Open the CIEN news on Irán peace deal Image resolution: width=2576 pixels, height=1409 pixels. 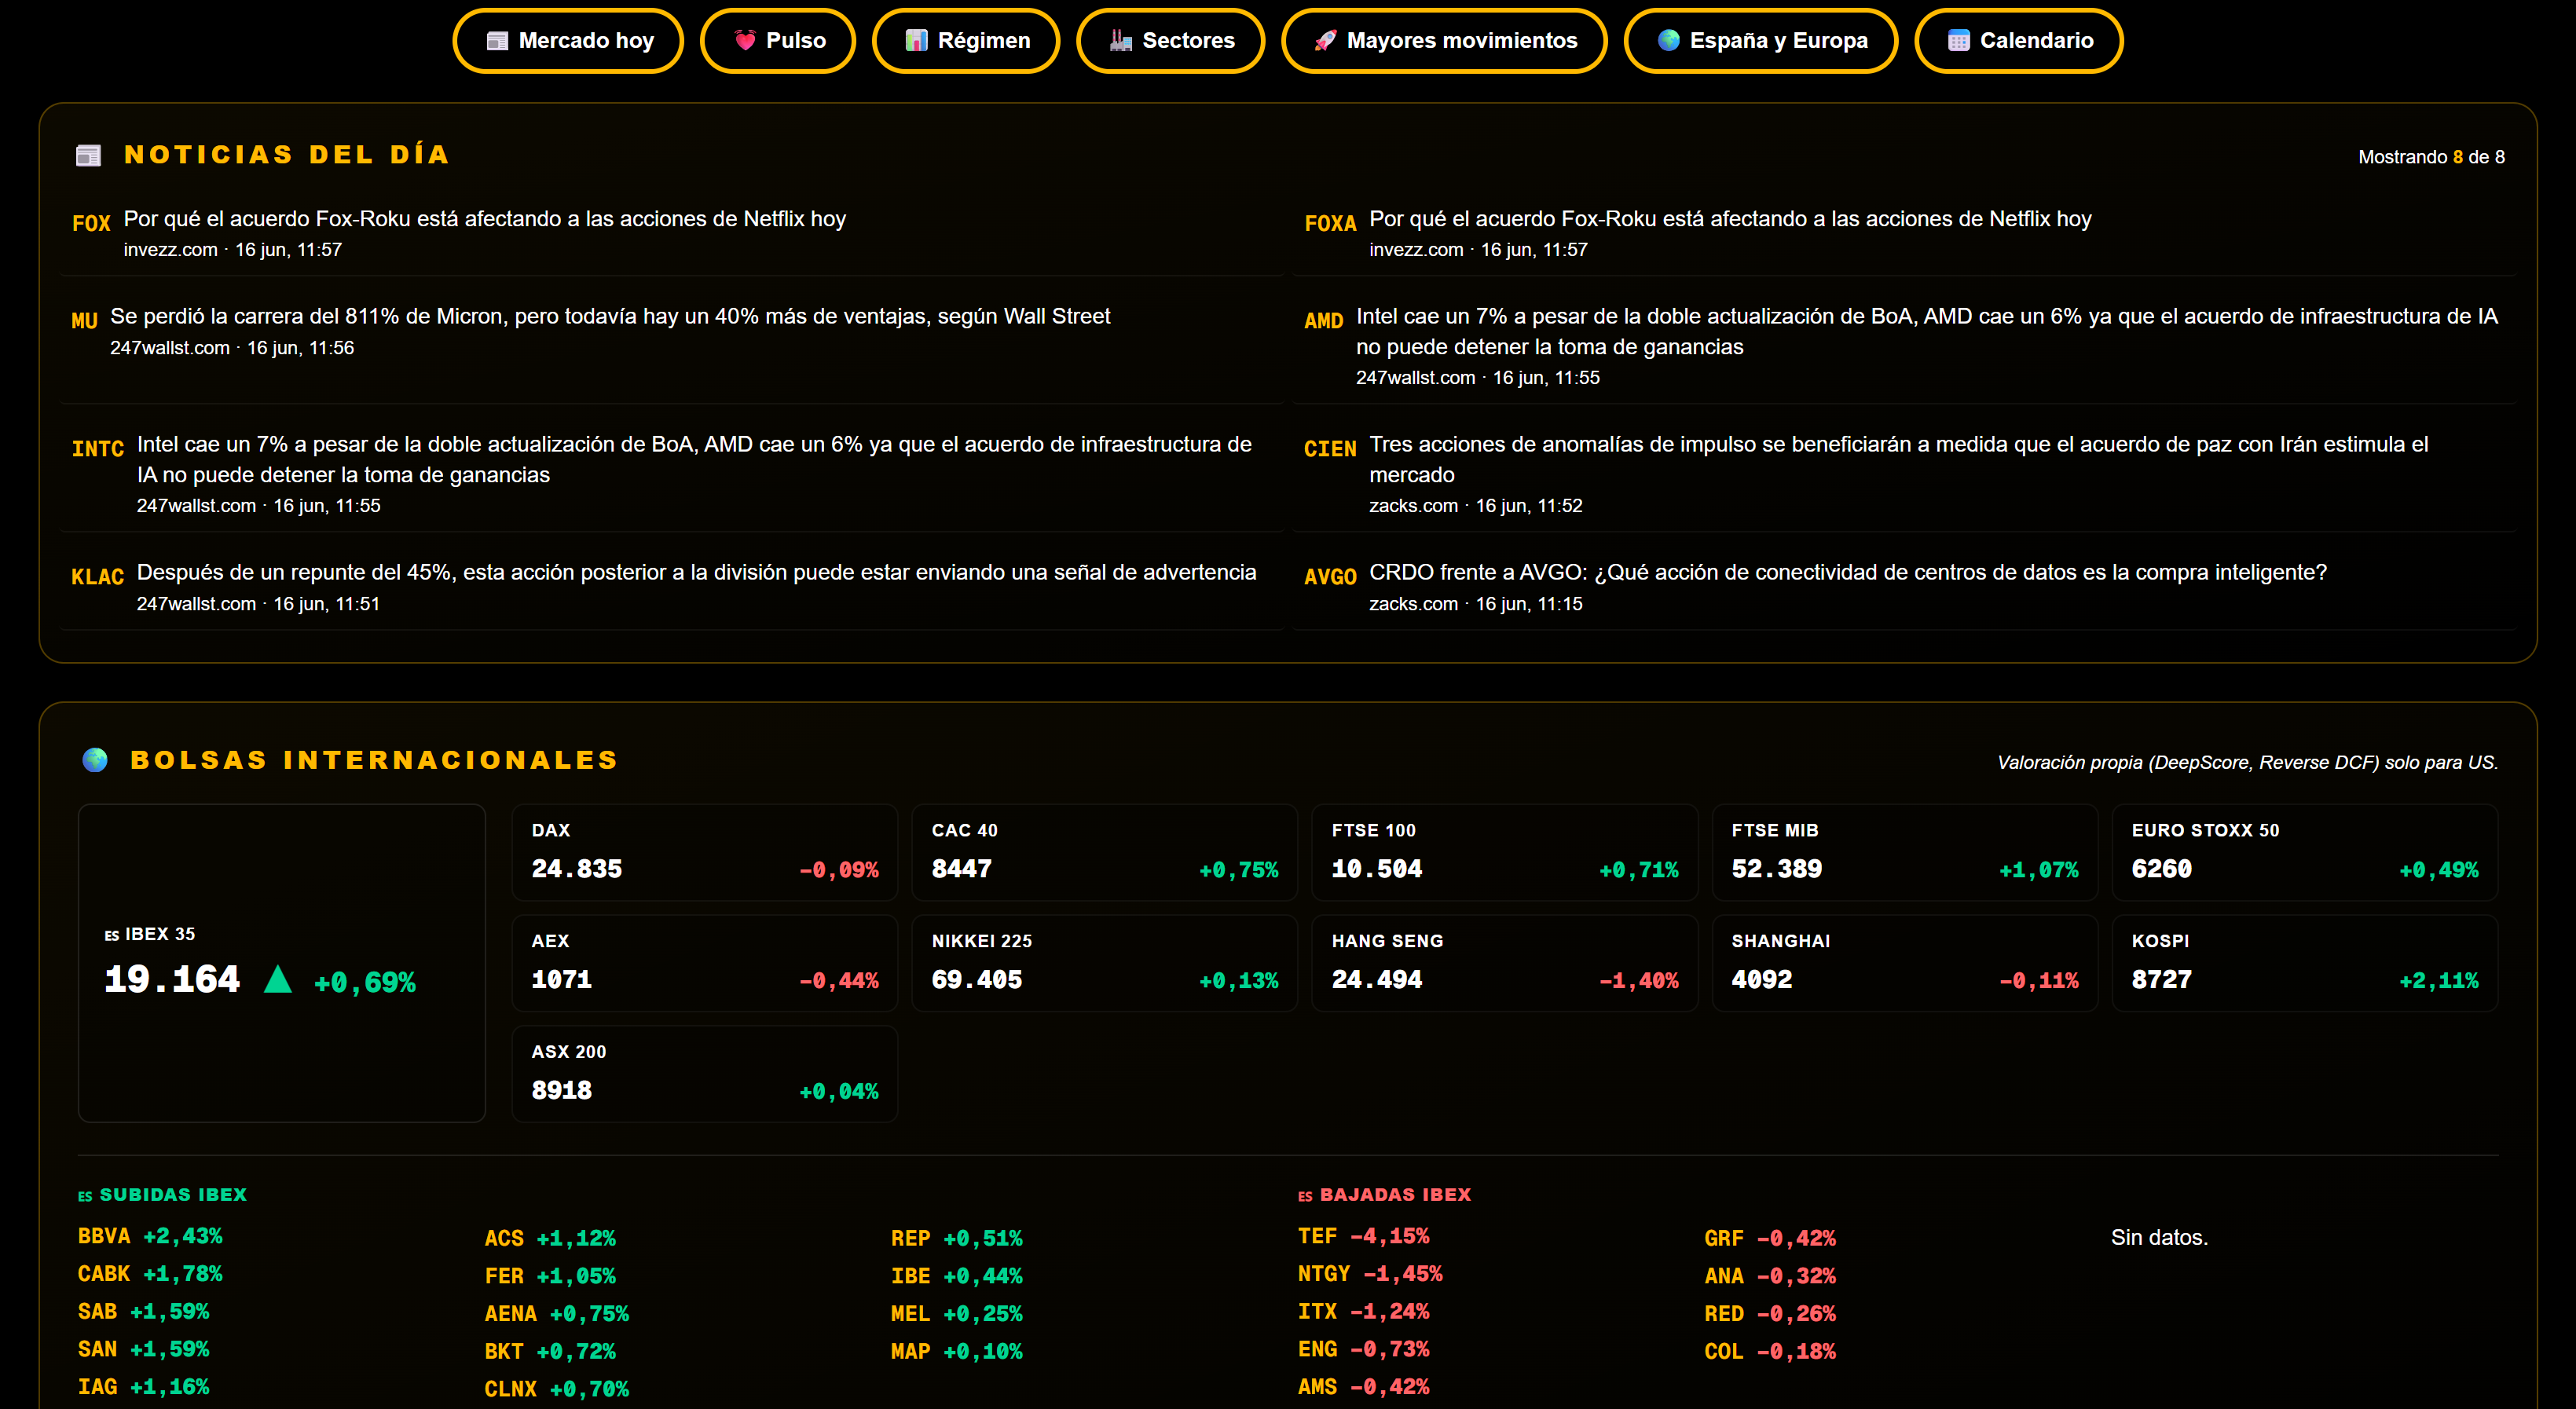[x=1898, y=460]
